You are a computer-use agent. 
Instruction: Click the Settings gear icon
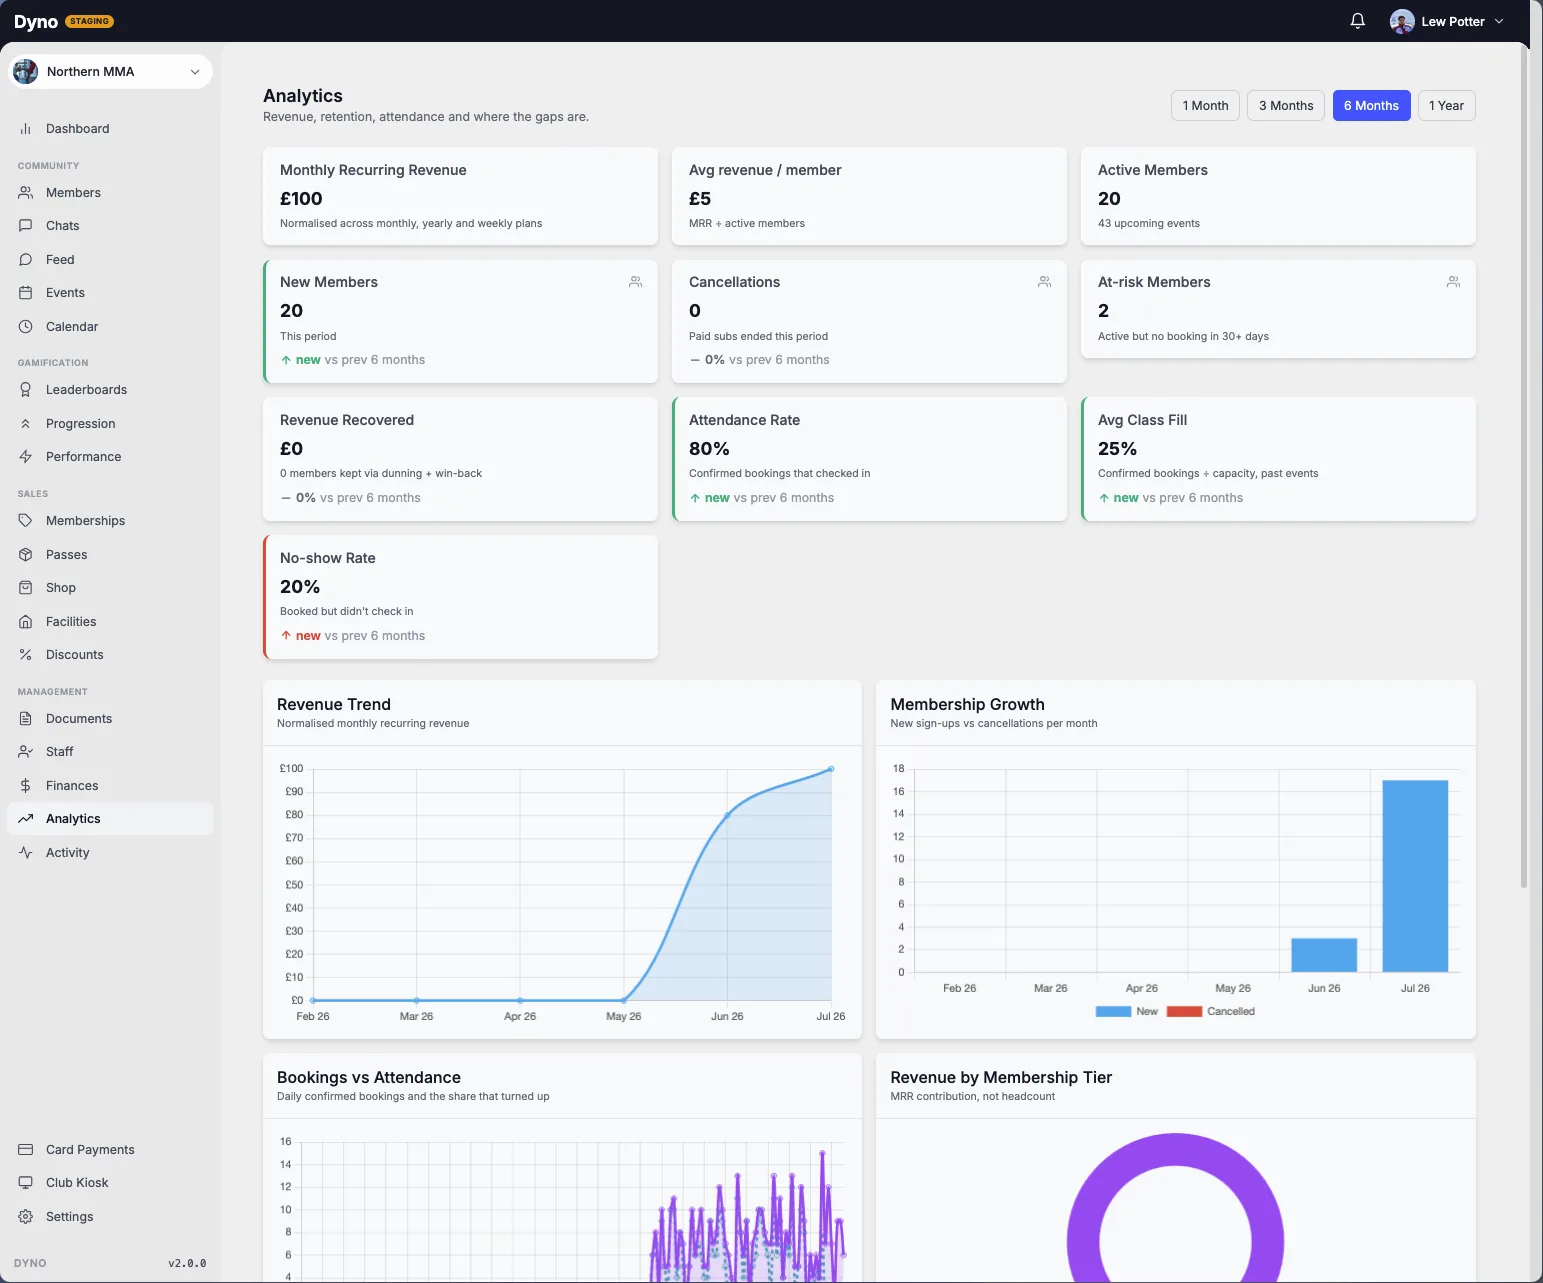pos(26,1217)
